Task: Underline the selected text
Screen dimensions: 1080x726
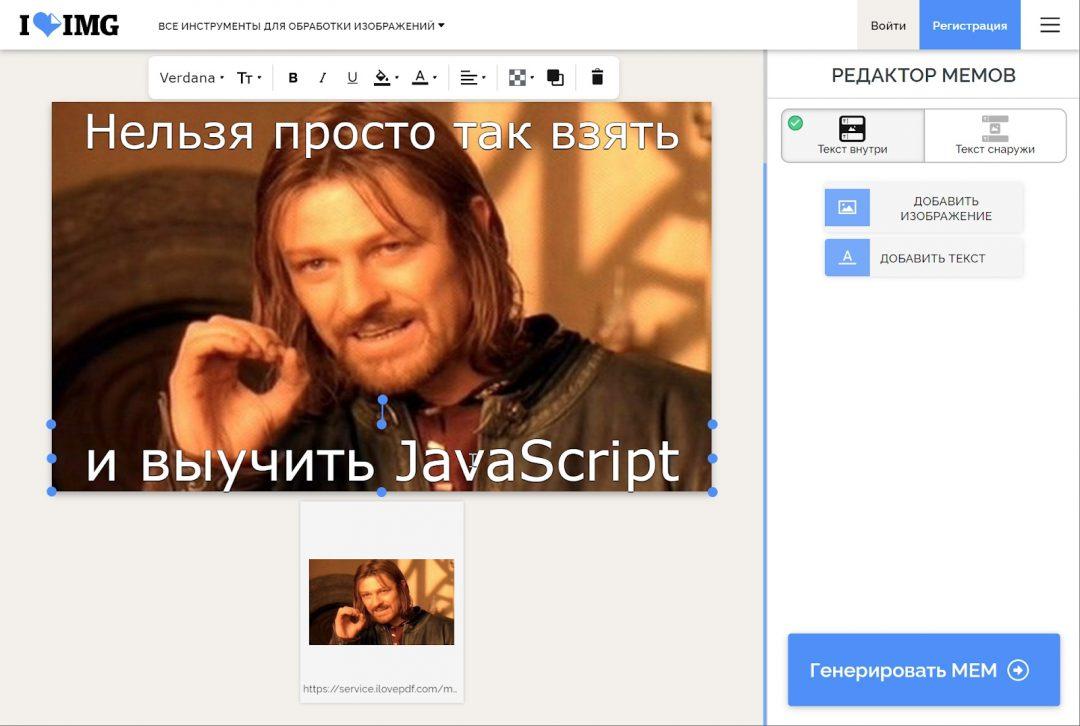Action: coord(352,77)
